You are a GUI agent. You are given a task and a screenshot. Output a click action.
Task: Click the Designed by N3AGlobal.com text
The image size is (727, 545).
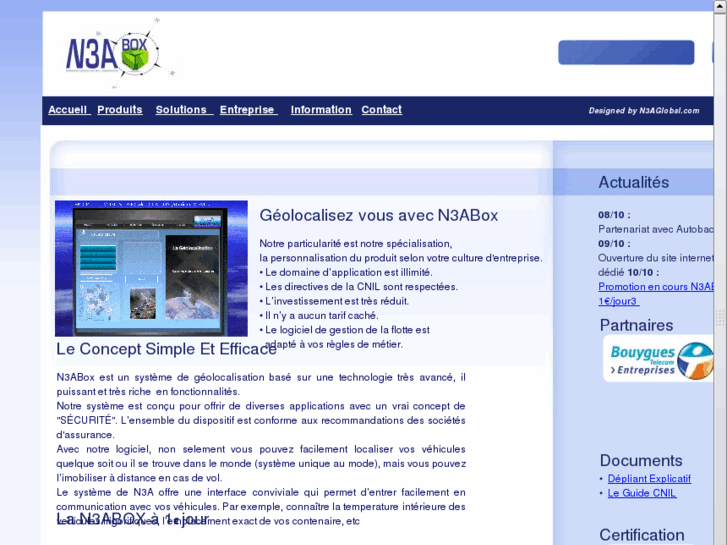pyautogui.click(x=644, y=110)
